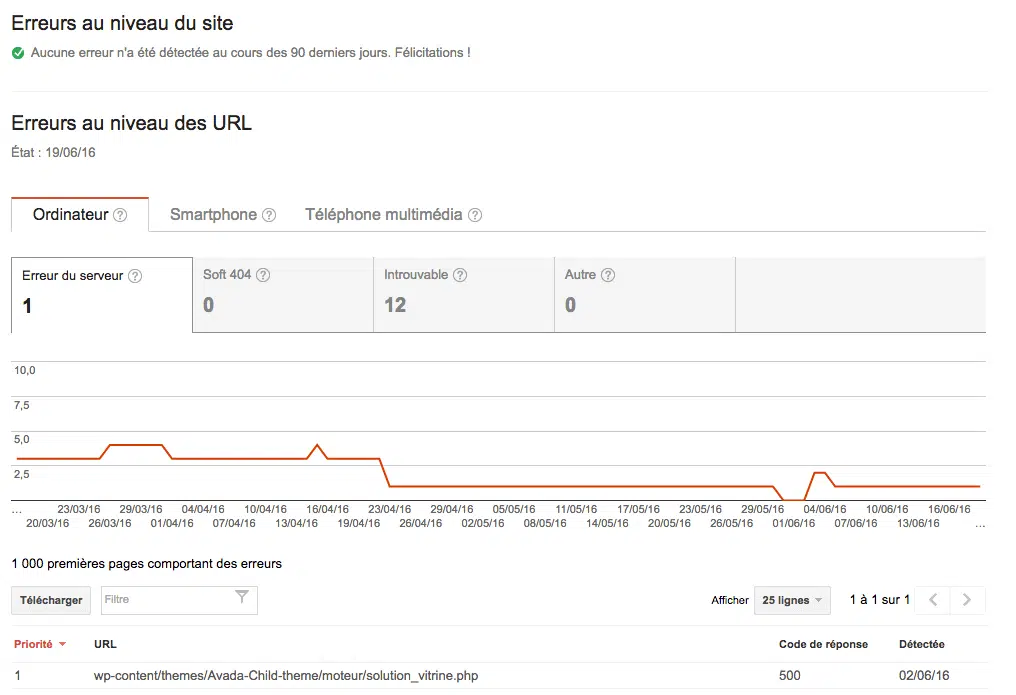Switch to the Smartphone tab
This screenshot has width=1016, height=695.
tap(213, 215)
